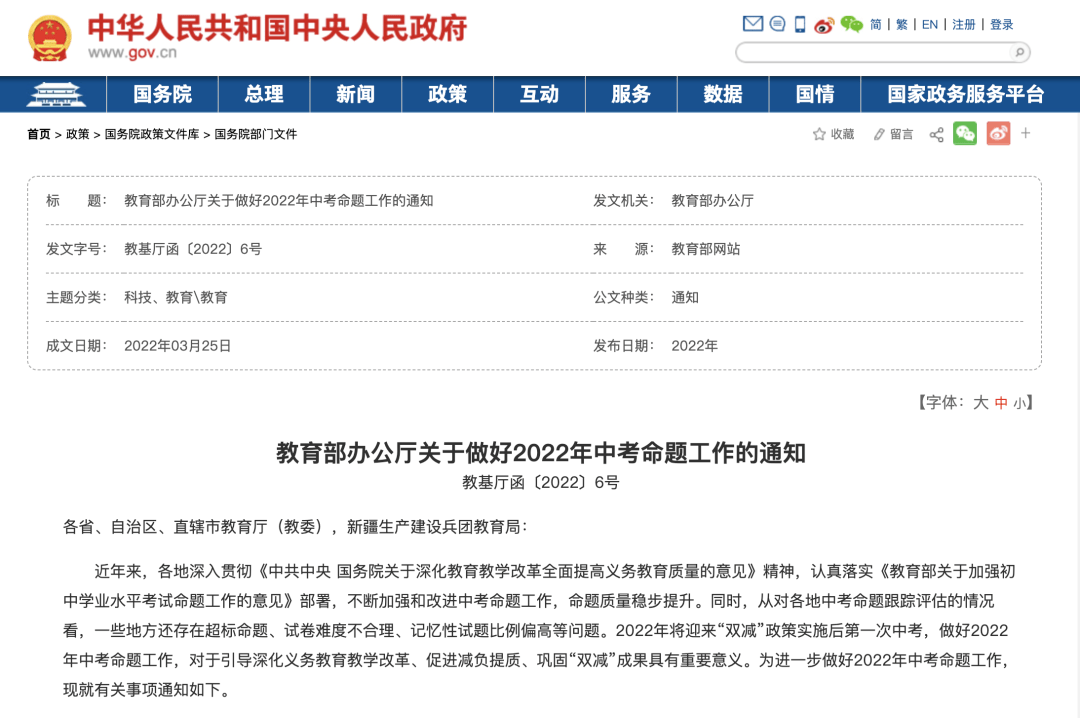Click the pencil 留言 comment icon
The image size is (1080, 718).
point(893,134)
